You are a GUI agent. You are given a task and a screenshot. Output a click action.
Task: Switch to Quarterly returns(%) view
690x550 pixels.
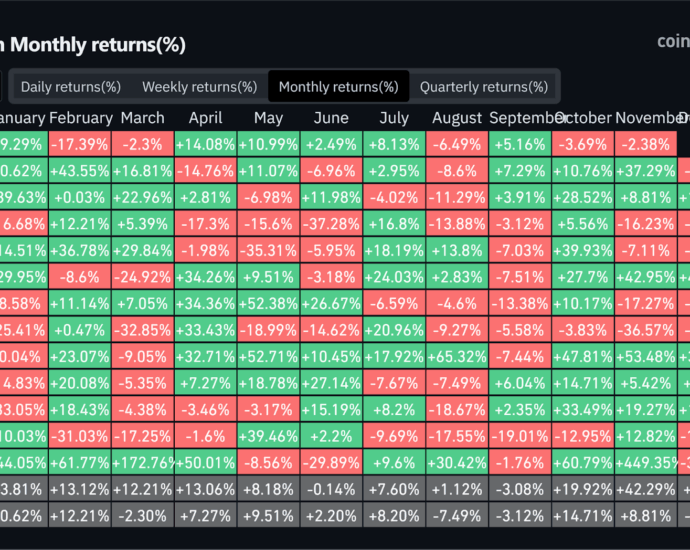tap(484, 87)
